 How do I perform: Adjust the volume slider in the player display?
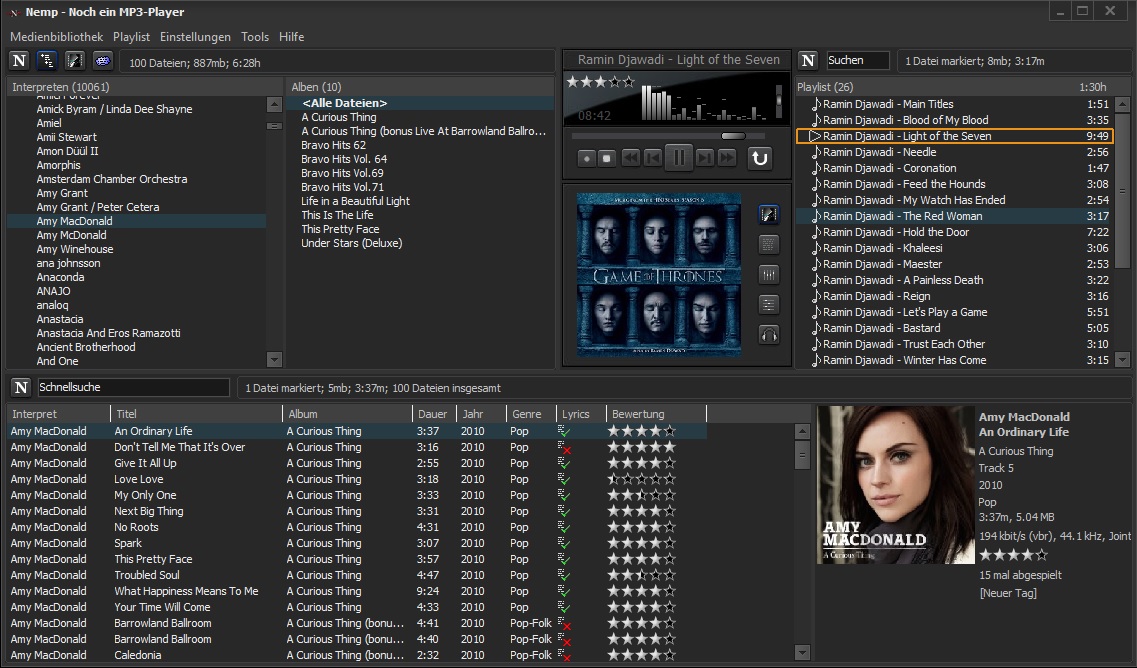[x=780, y=100]
